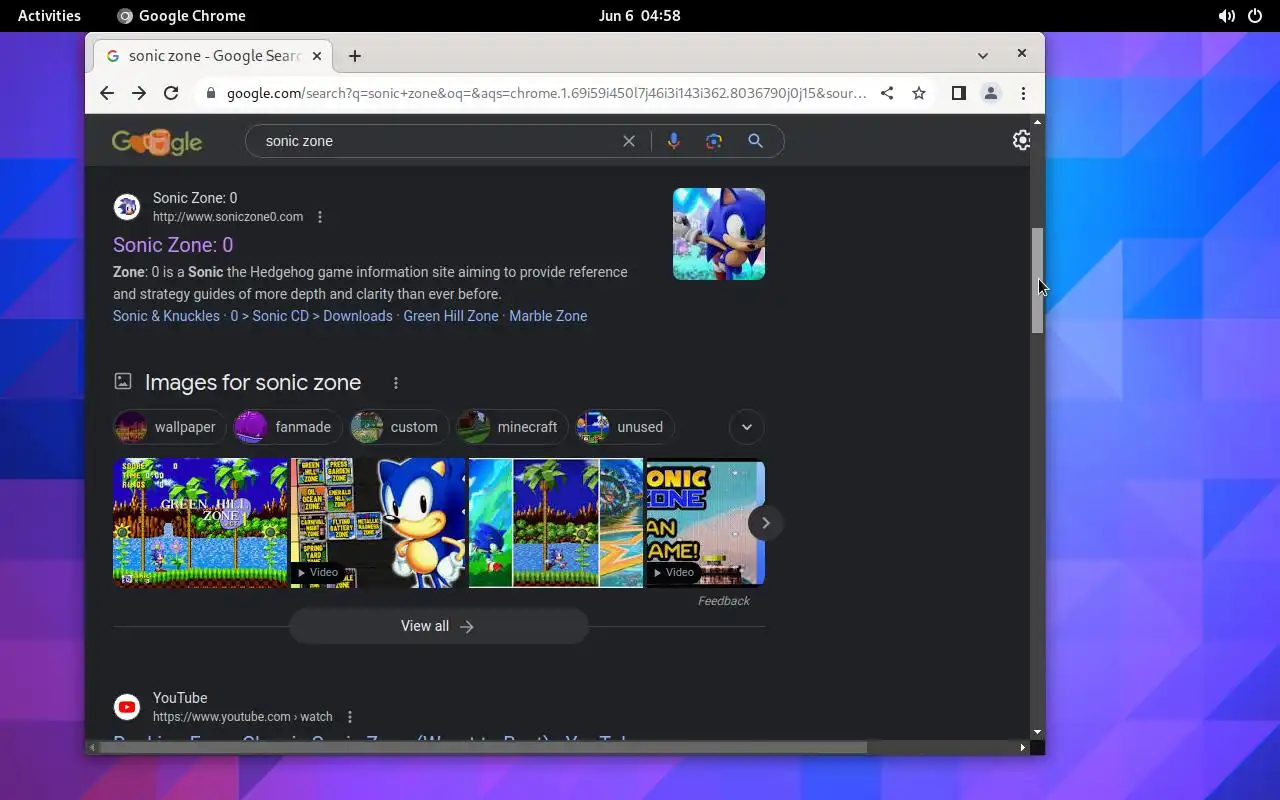This screenshot has height=800, width=1280.
Task: Filter images by unused chip
Action: point(625,427)
